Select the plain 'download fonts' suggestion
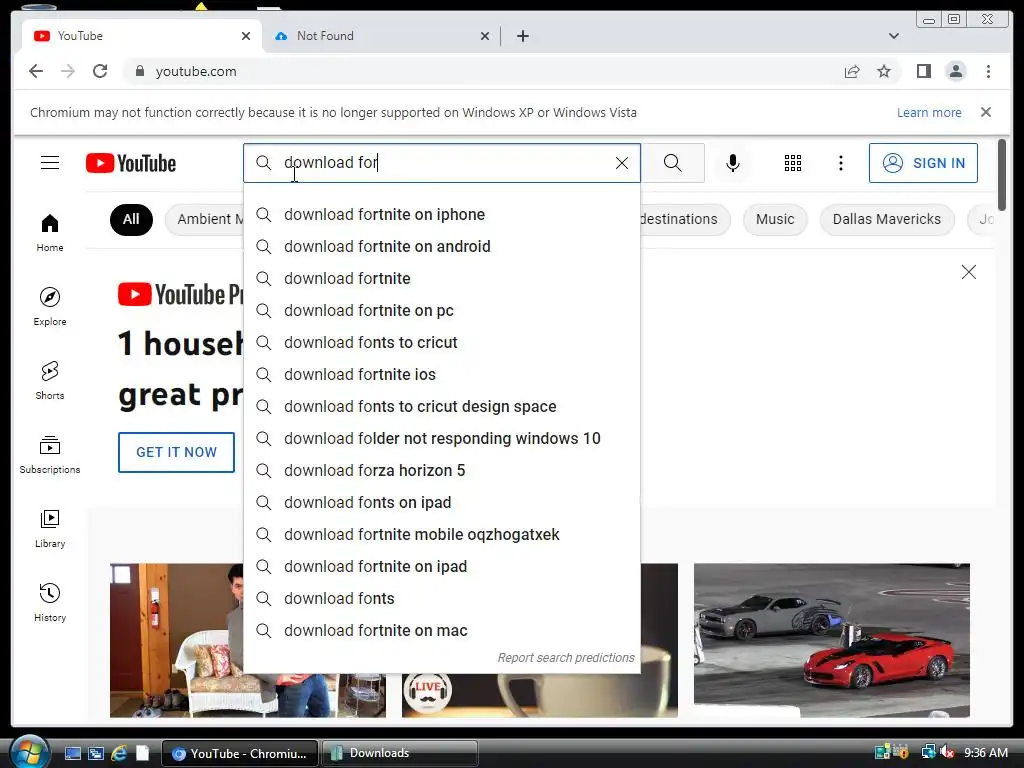 pos(442,598)
